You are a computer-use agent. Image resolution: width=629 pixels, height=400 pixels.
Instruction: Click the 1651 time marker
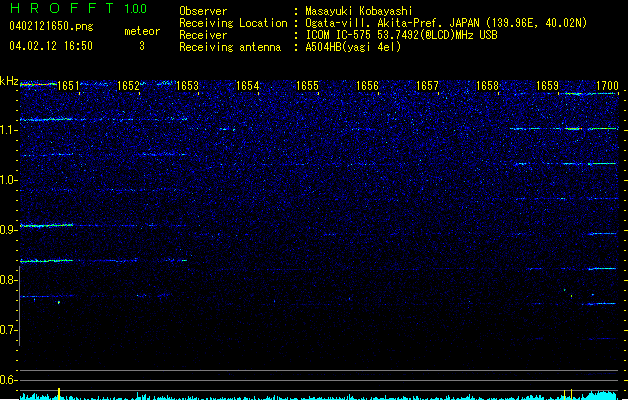[x=68, y=86]
